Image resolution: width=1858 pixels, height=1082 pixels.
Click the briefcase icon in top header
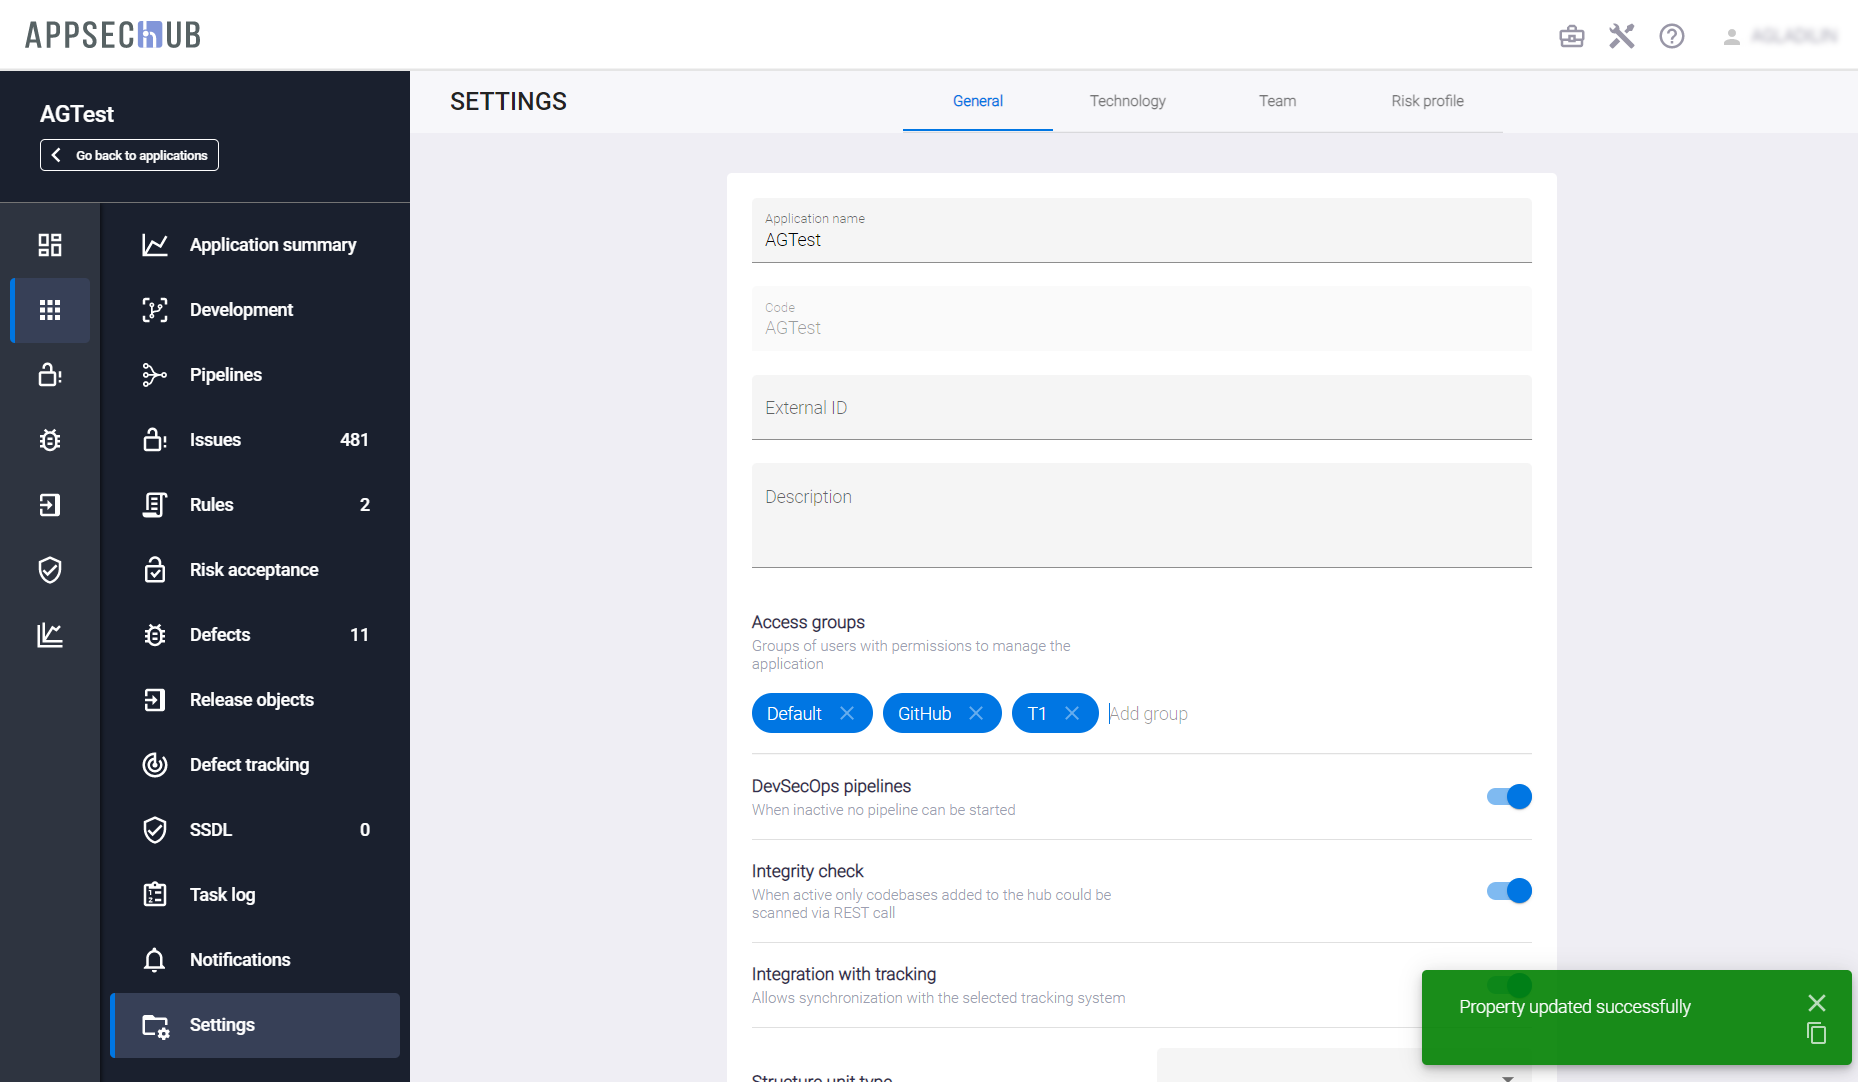1571,37
